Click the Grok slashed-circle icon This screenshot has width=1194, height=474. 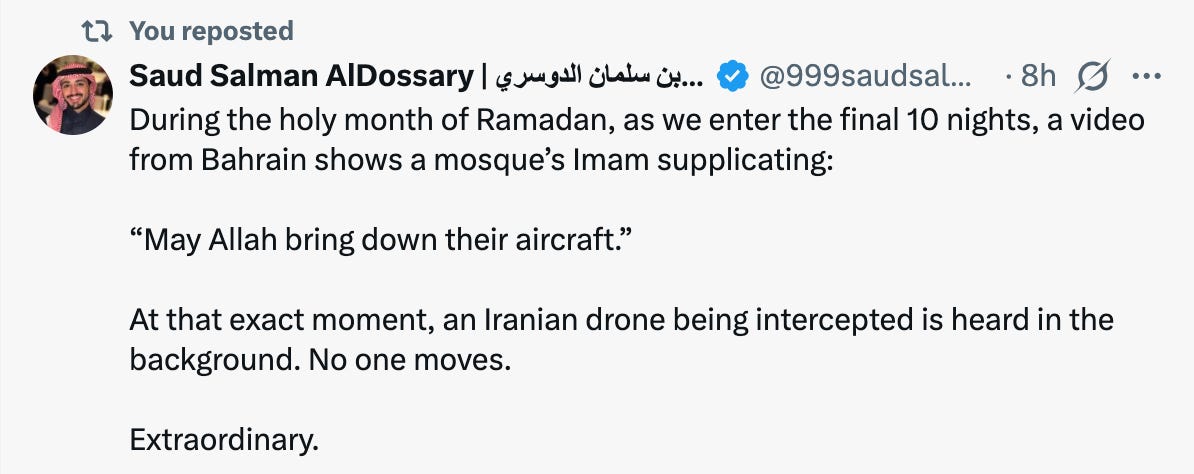click(1093, 76)
